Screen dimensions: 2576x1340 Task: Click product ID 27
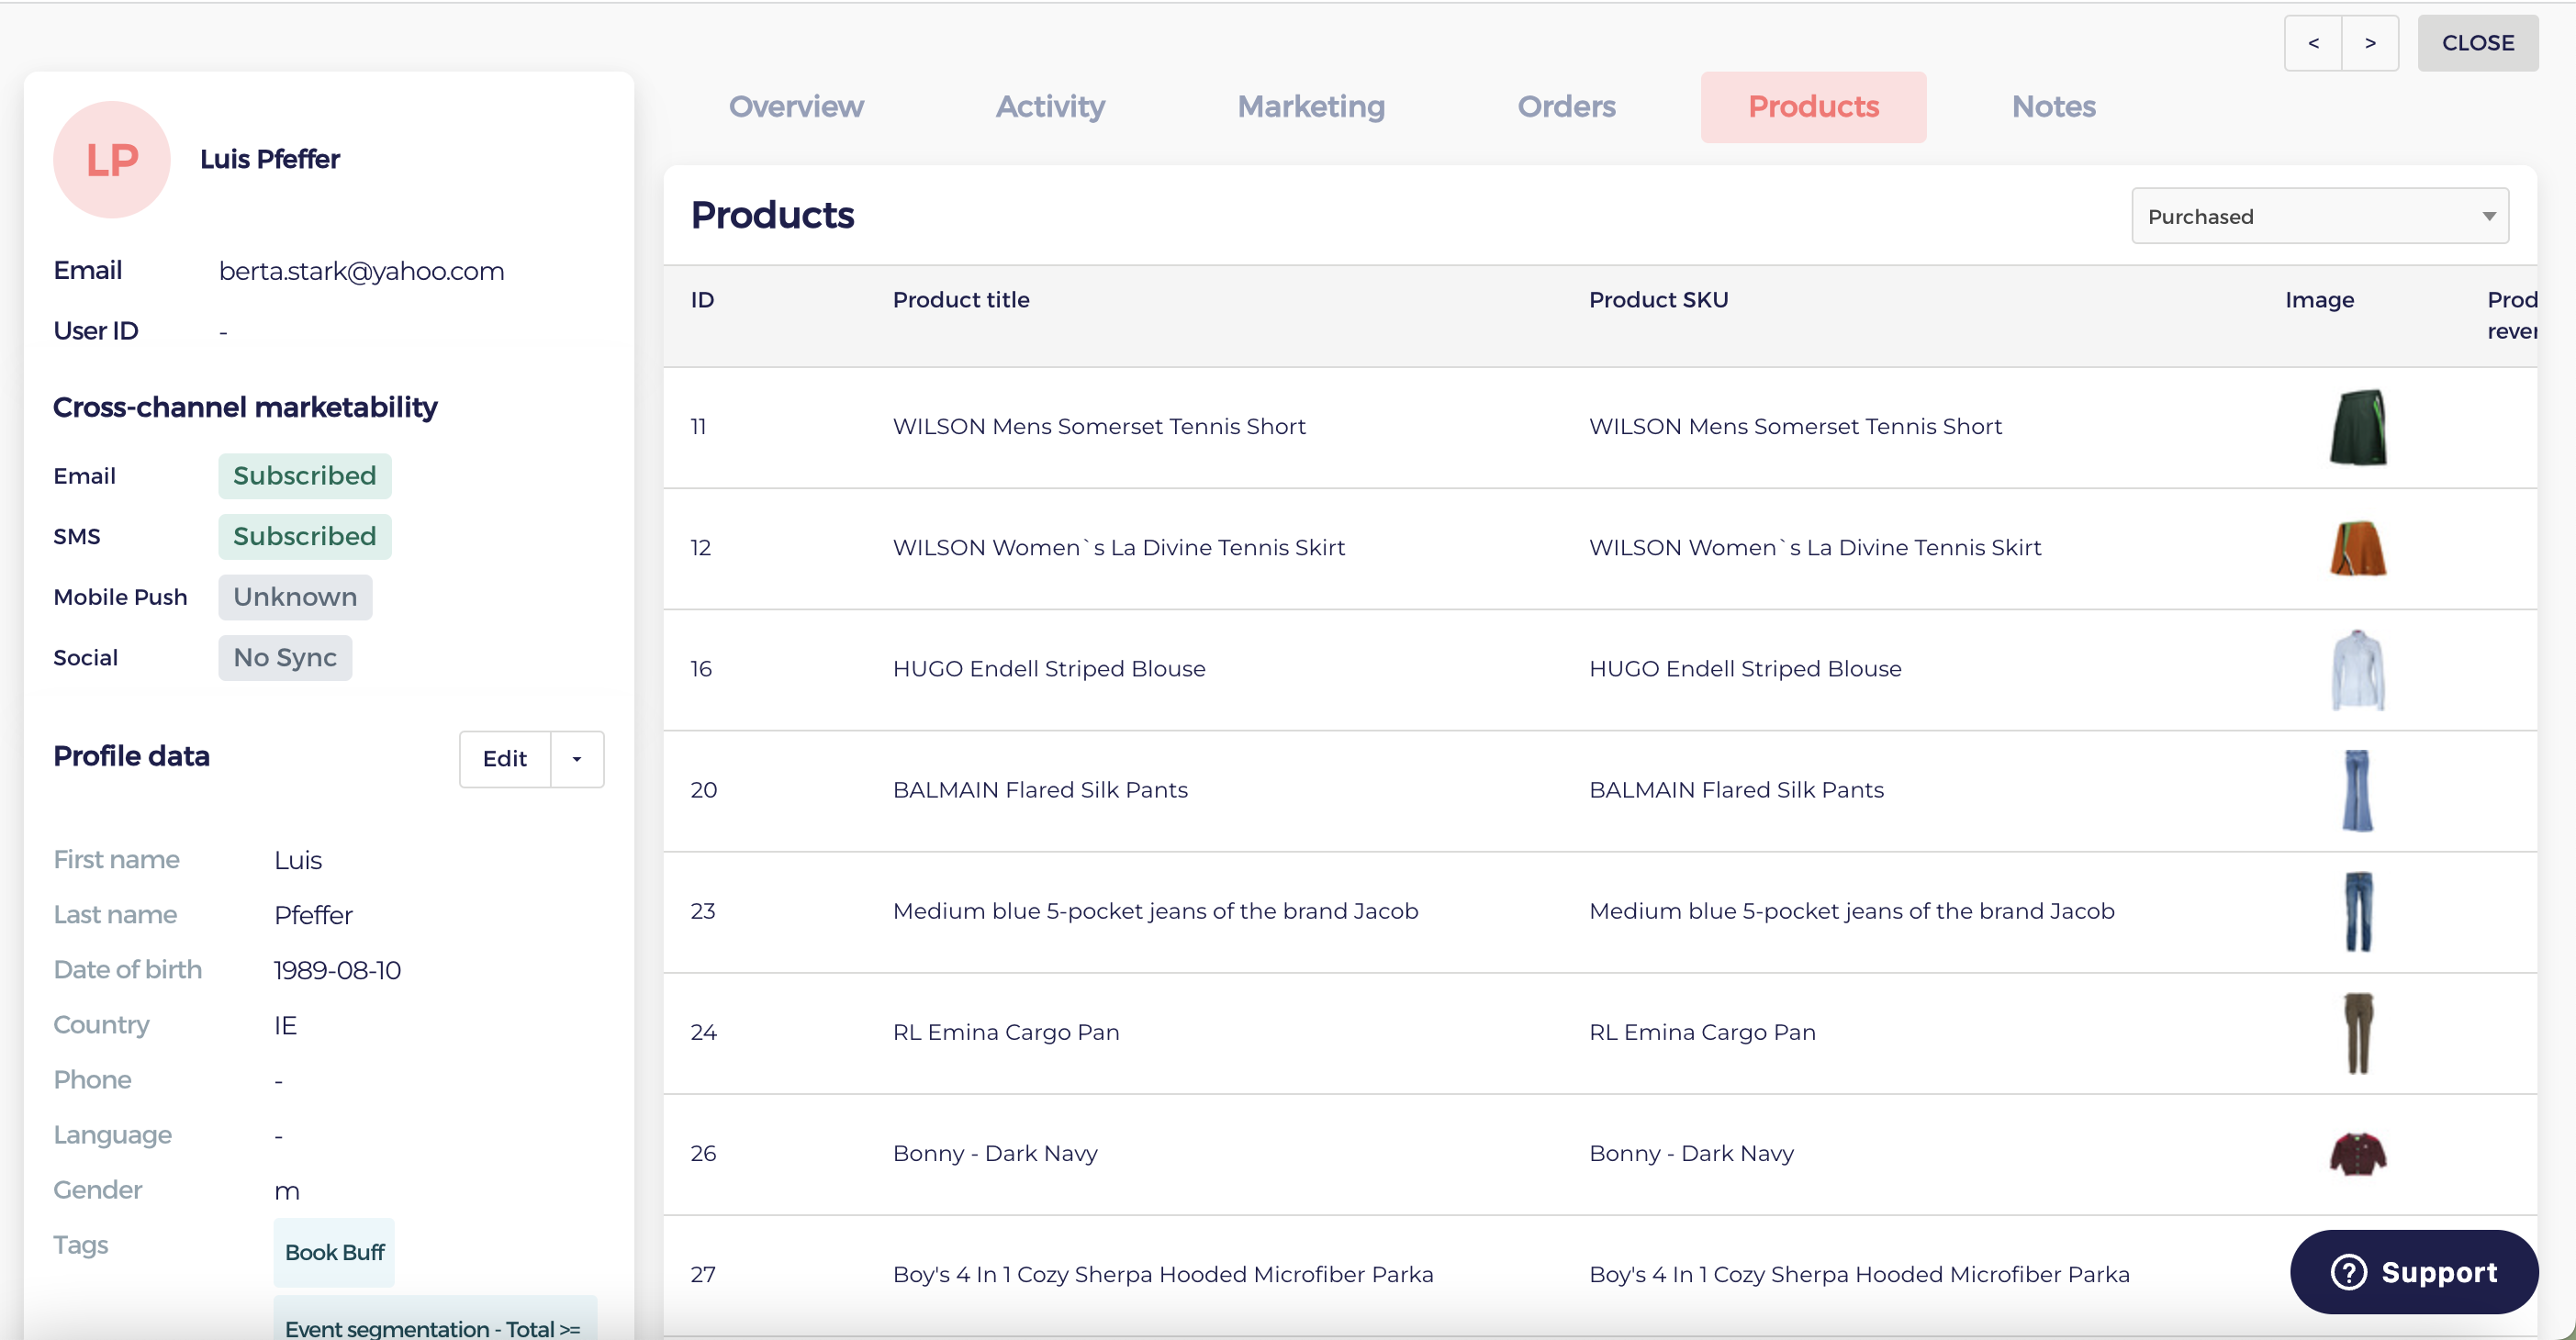[x=703, y=1274]
